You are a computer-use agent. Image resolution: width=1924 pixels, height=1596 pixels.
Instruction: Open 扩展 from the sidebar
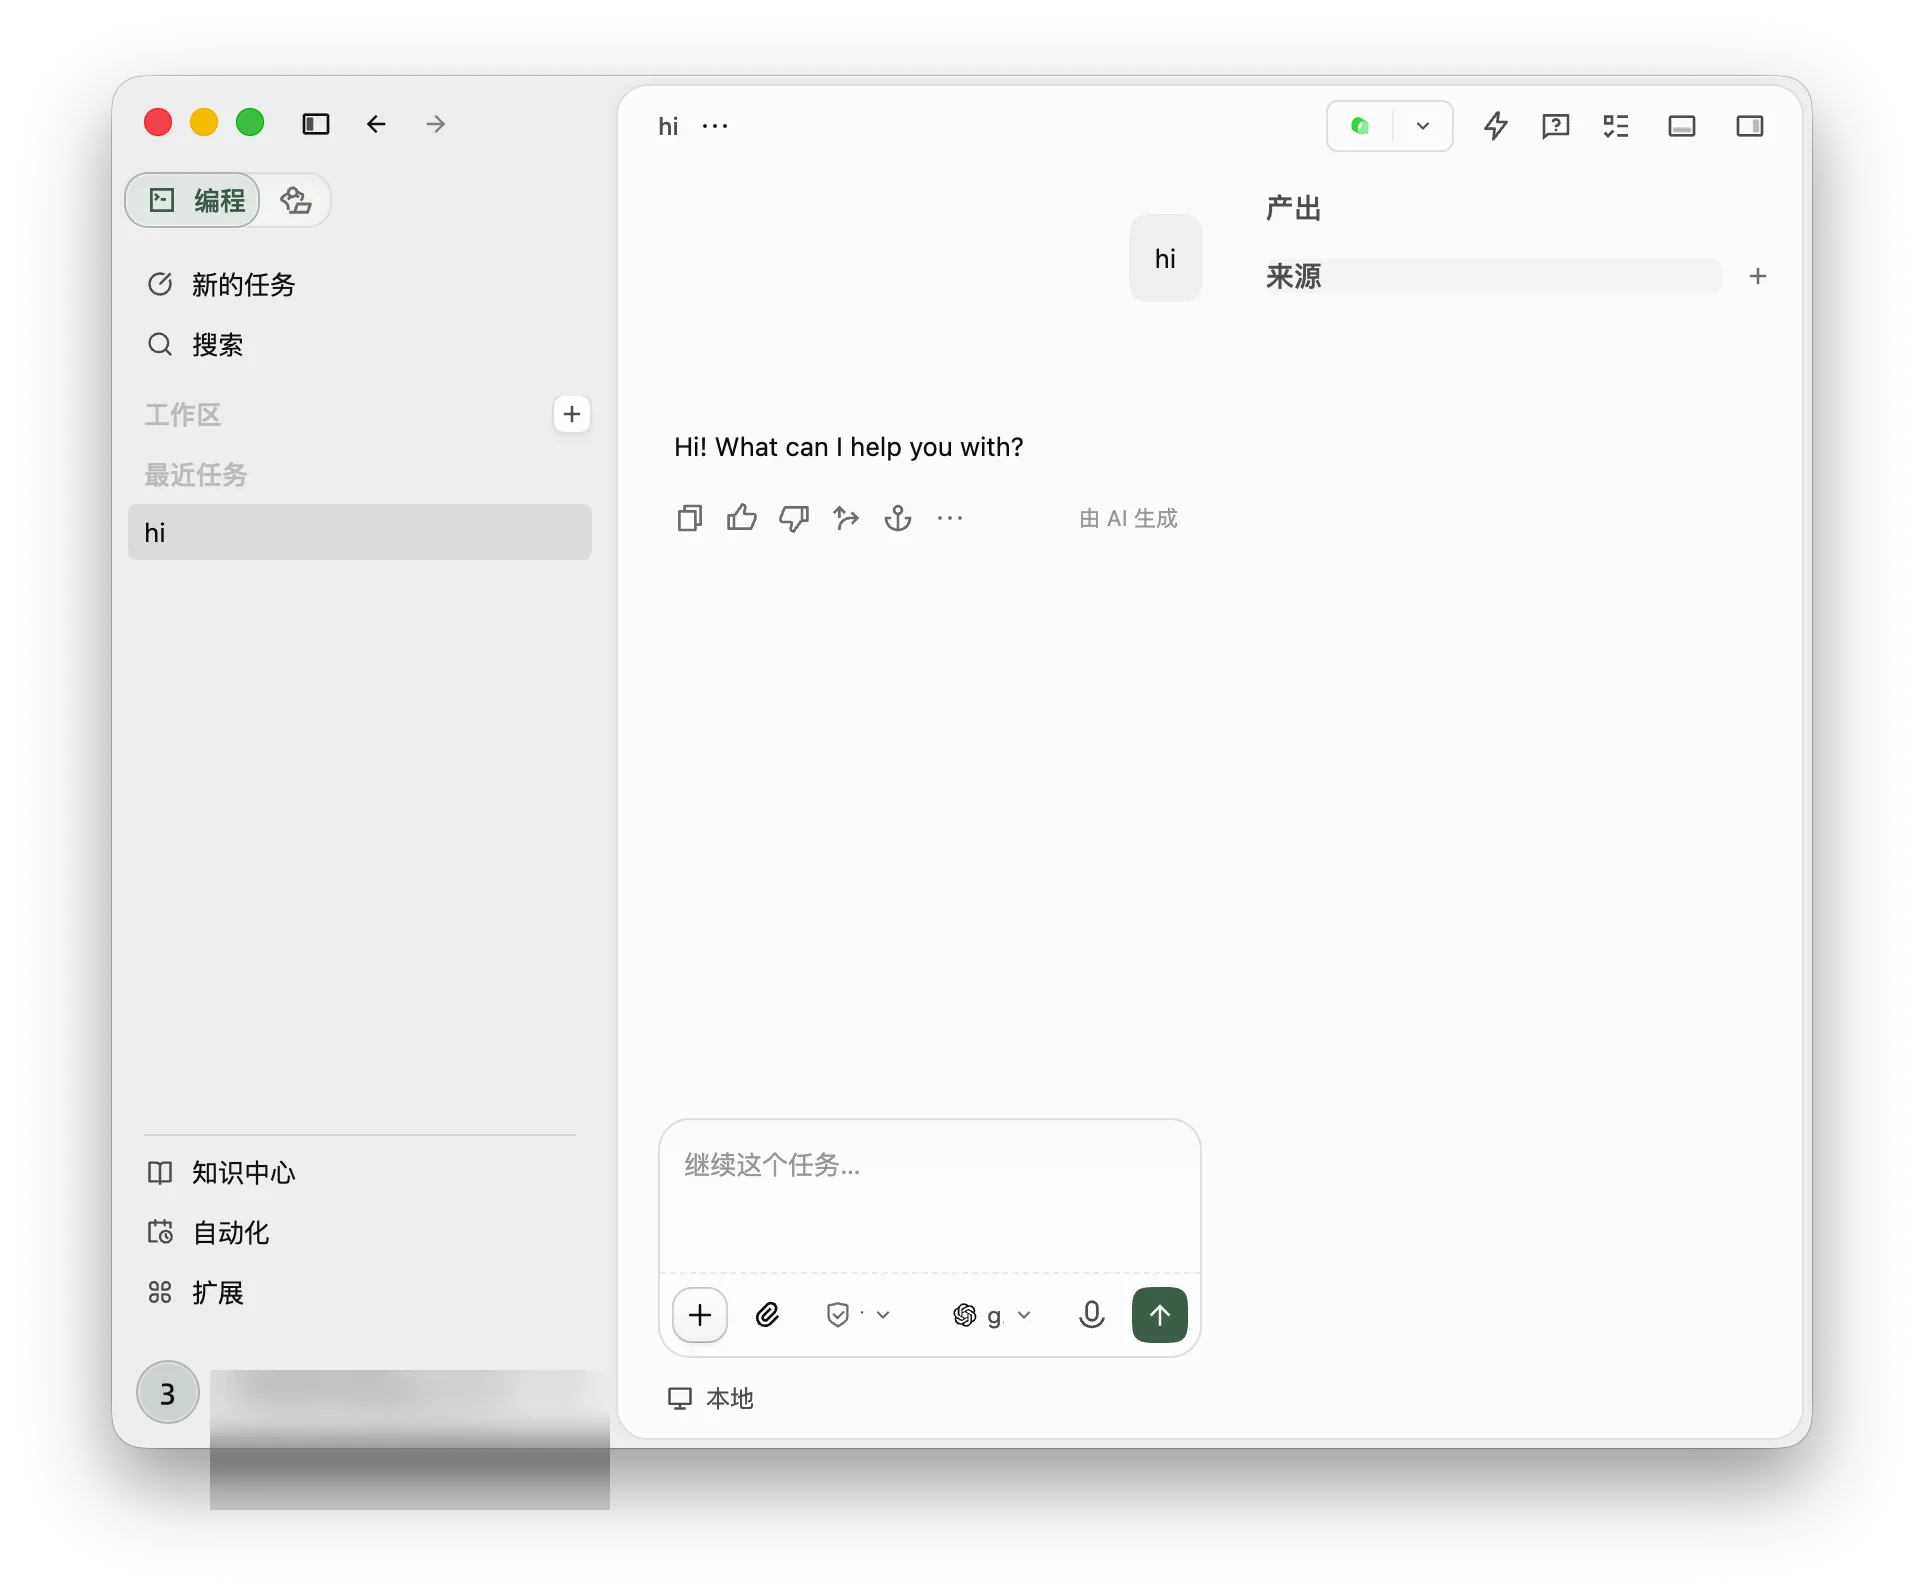pos(195,1293)
